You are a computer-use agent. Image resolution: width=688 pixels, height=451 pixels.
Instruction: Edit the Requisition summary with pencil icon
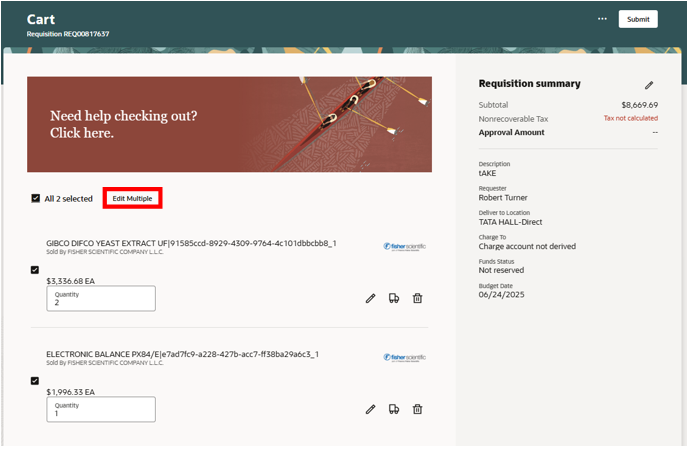649,85
